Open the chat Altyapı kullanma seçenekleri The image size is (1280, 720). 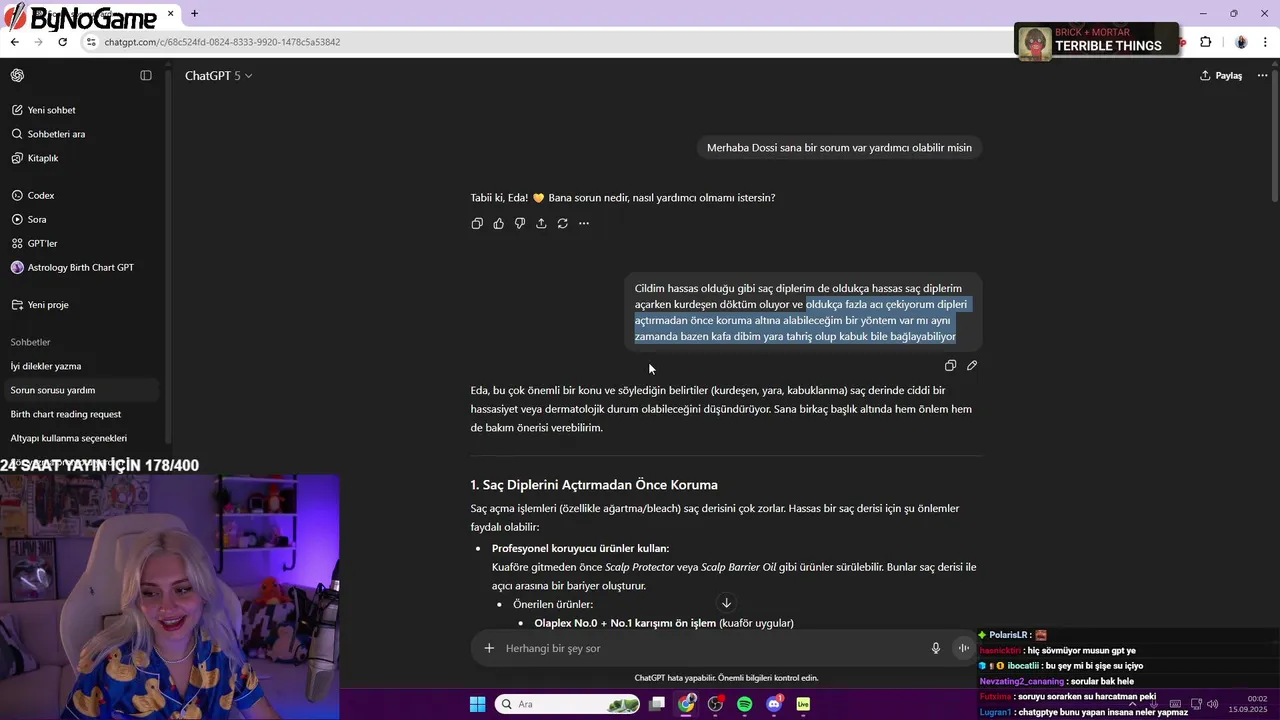tap(80, 438)
